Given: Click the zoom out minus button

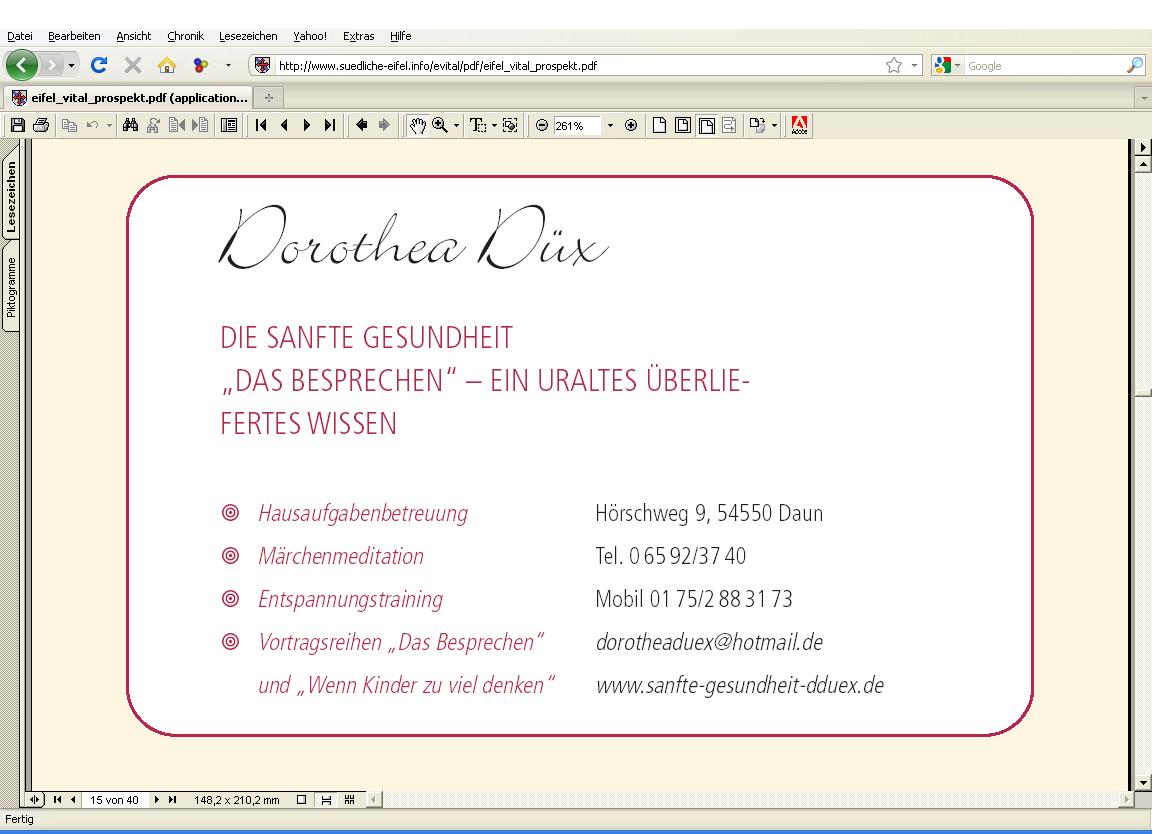Looking at the screenshot, I should [x=542, y=125].
